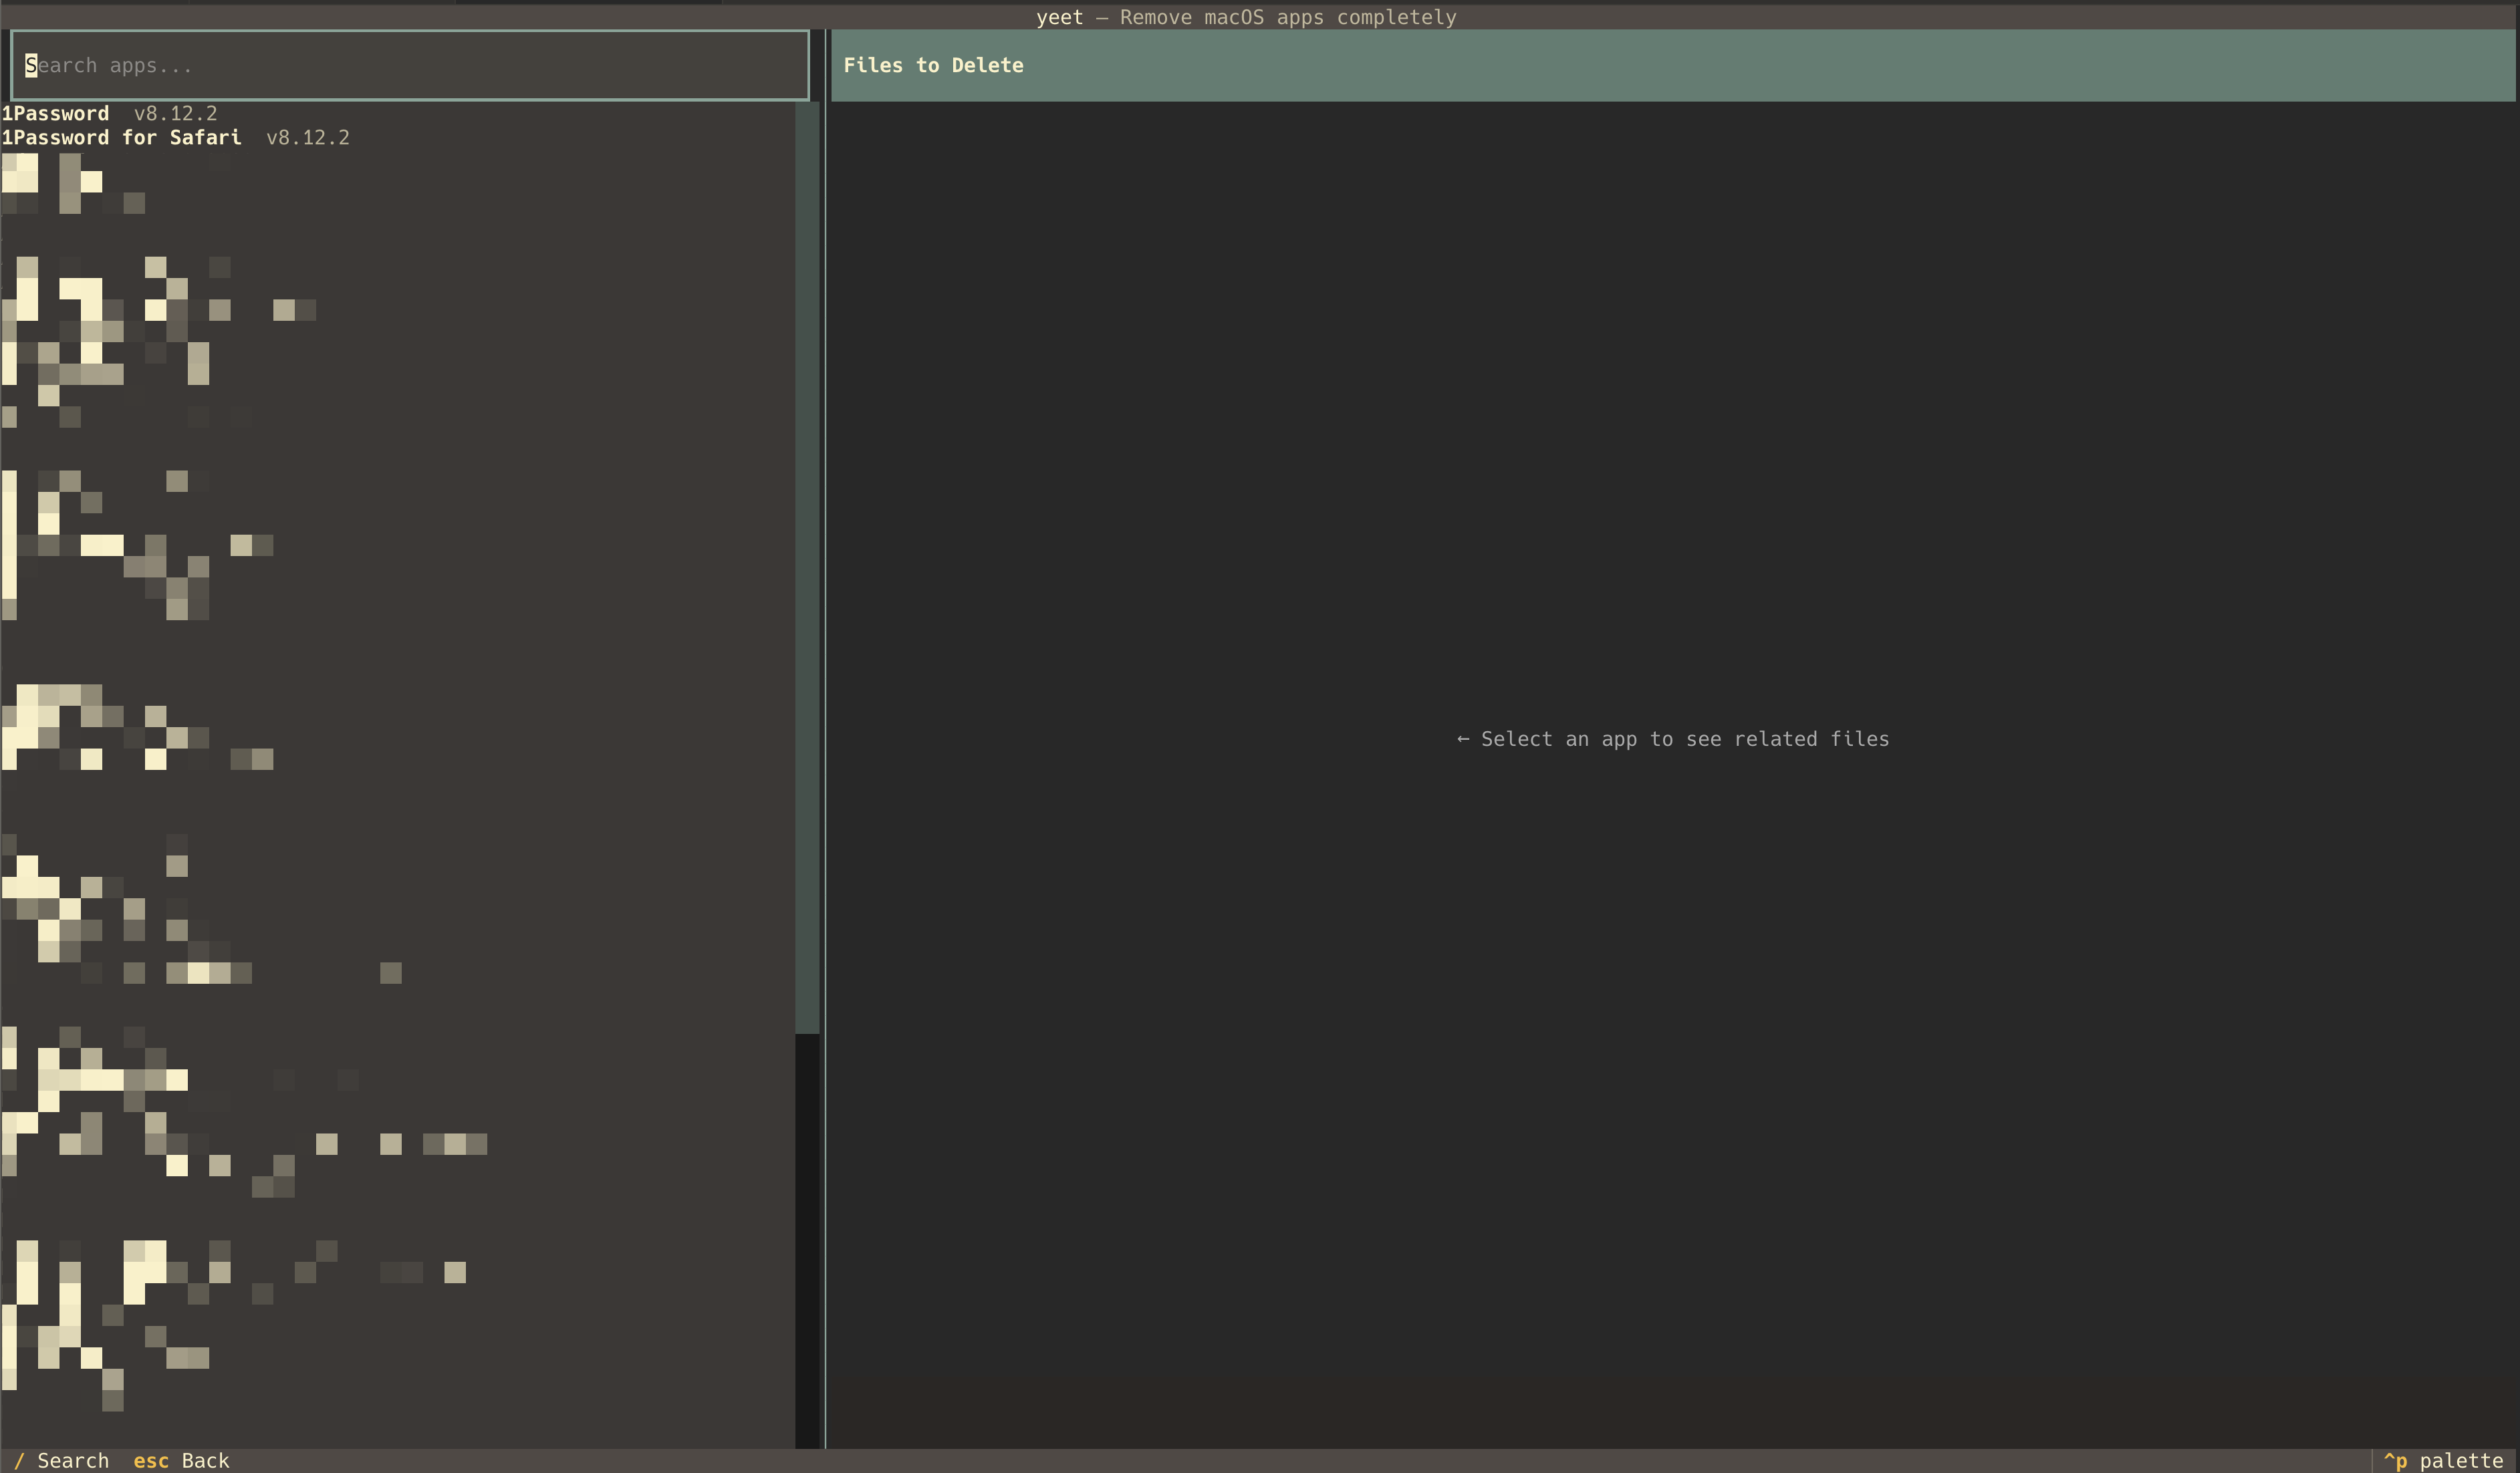
Task: Open the palette from footer
Action: 2460,1461
